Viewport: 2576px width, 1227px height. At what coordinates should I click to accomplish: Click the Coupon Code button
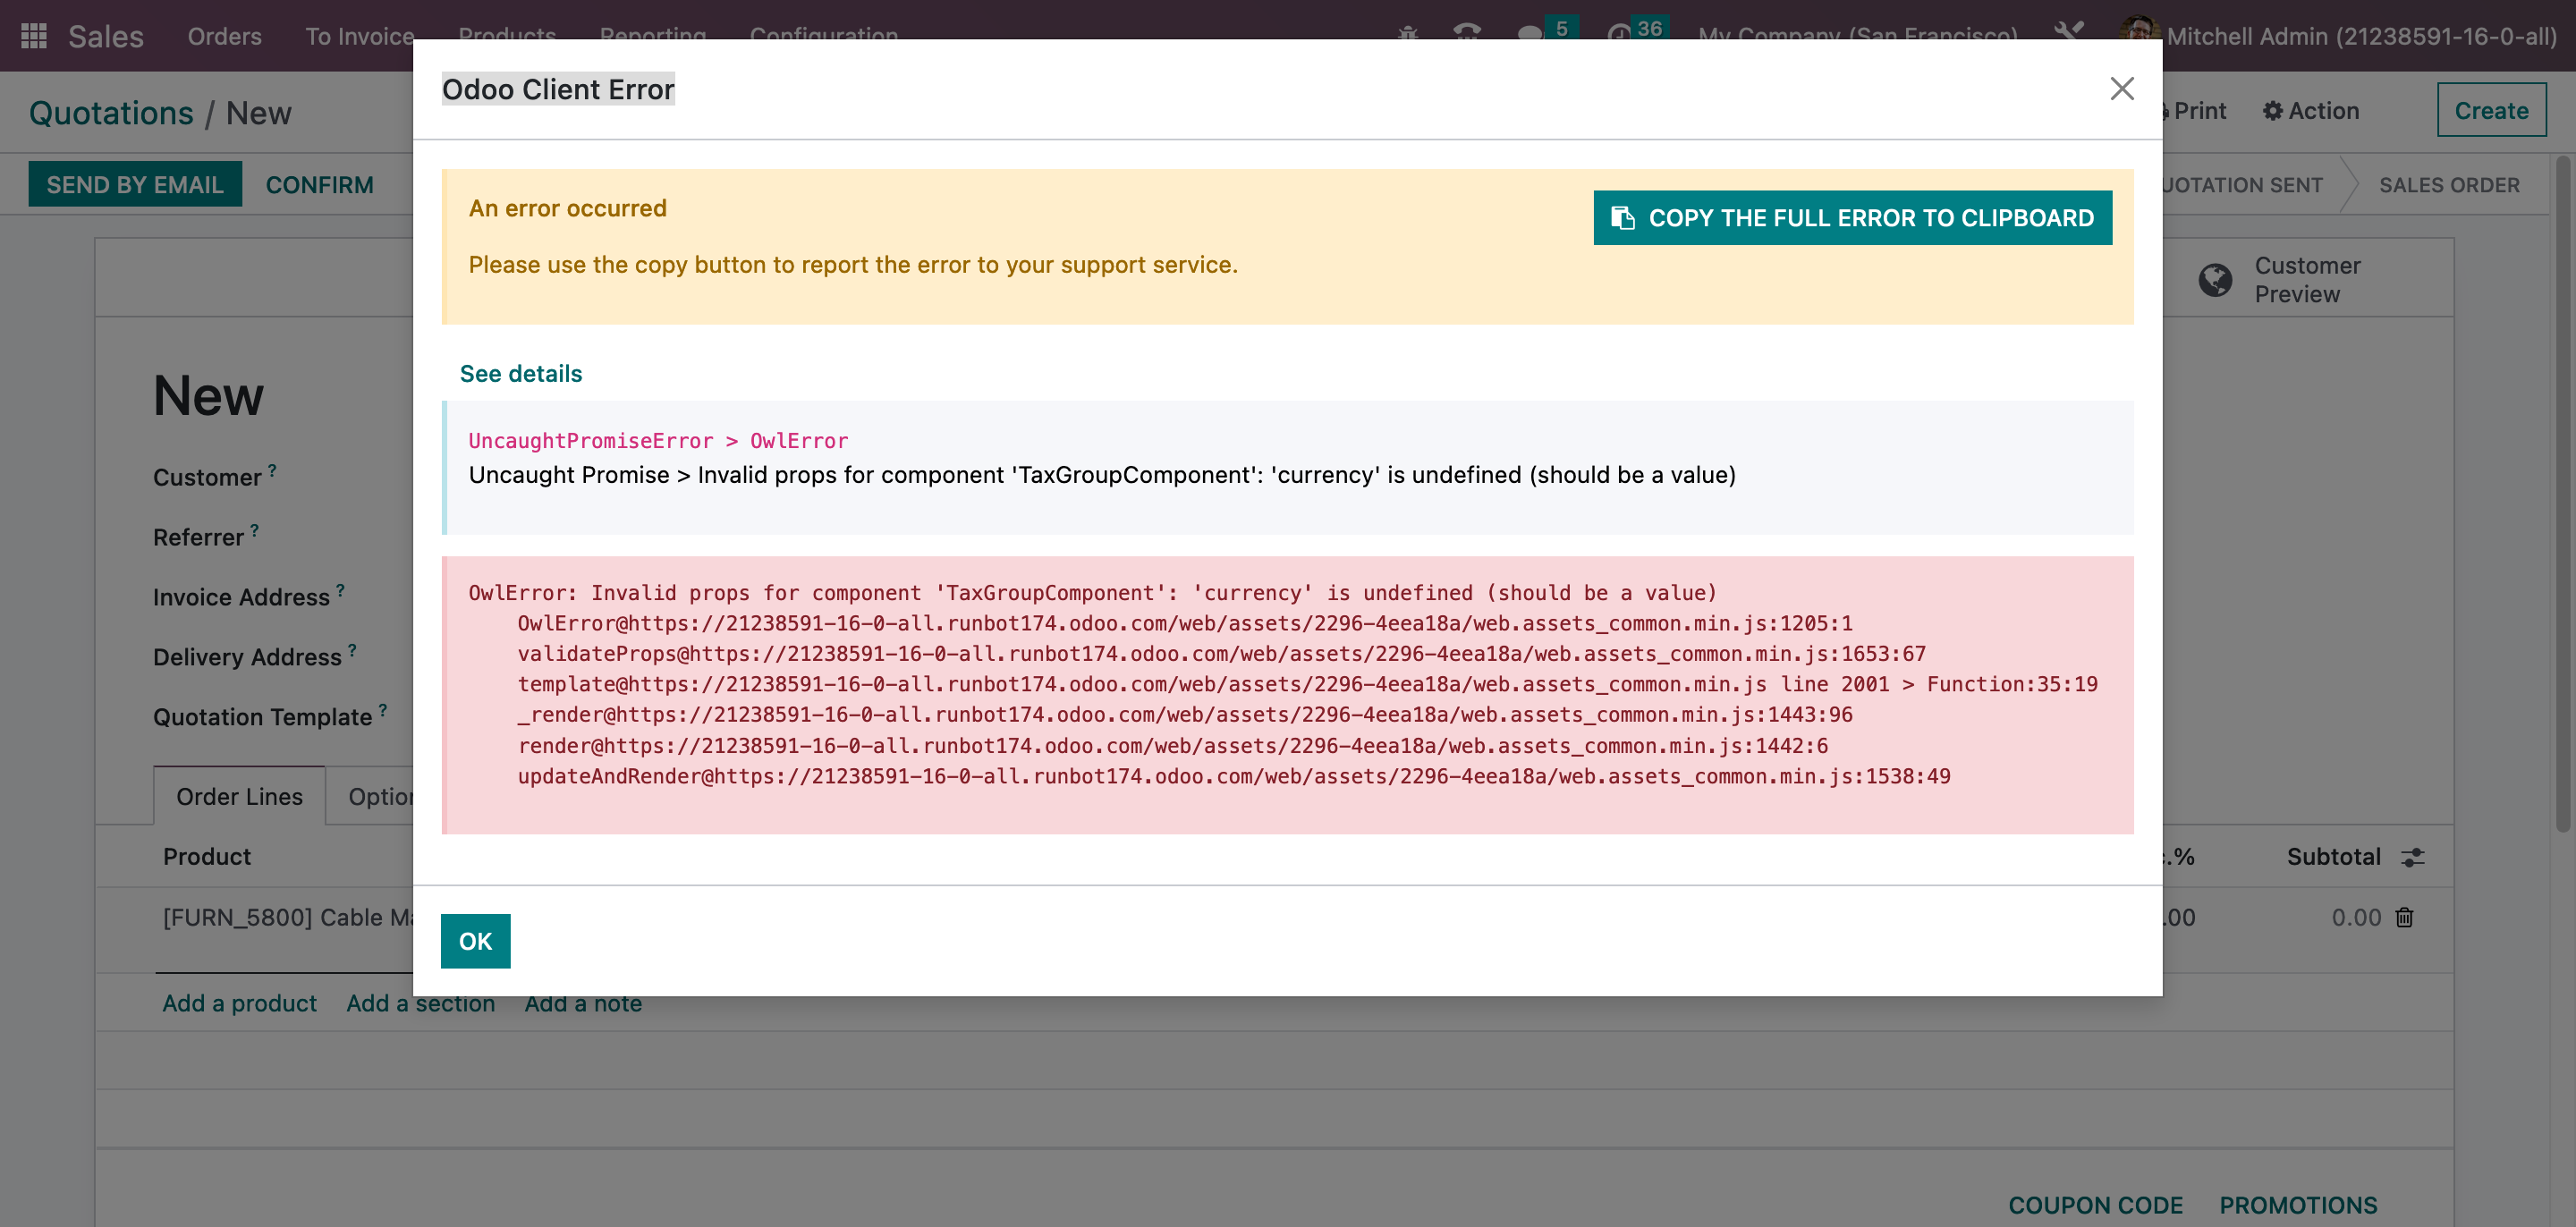(x=2095, y=1205)
